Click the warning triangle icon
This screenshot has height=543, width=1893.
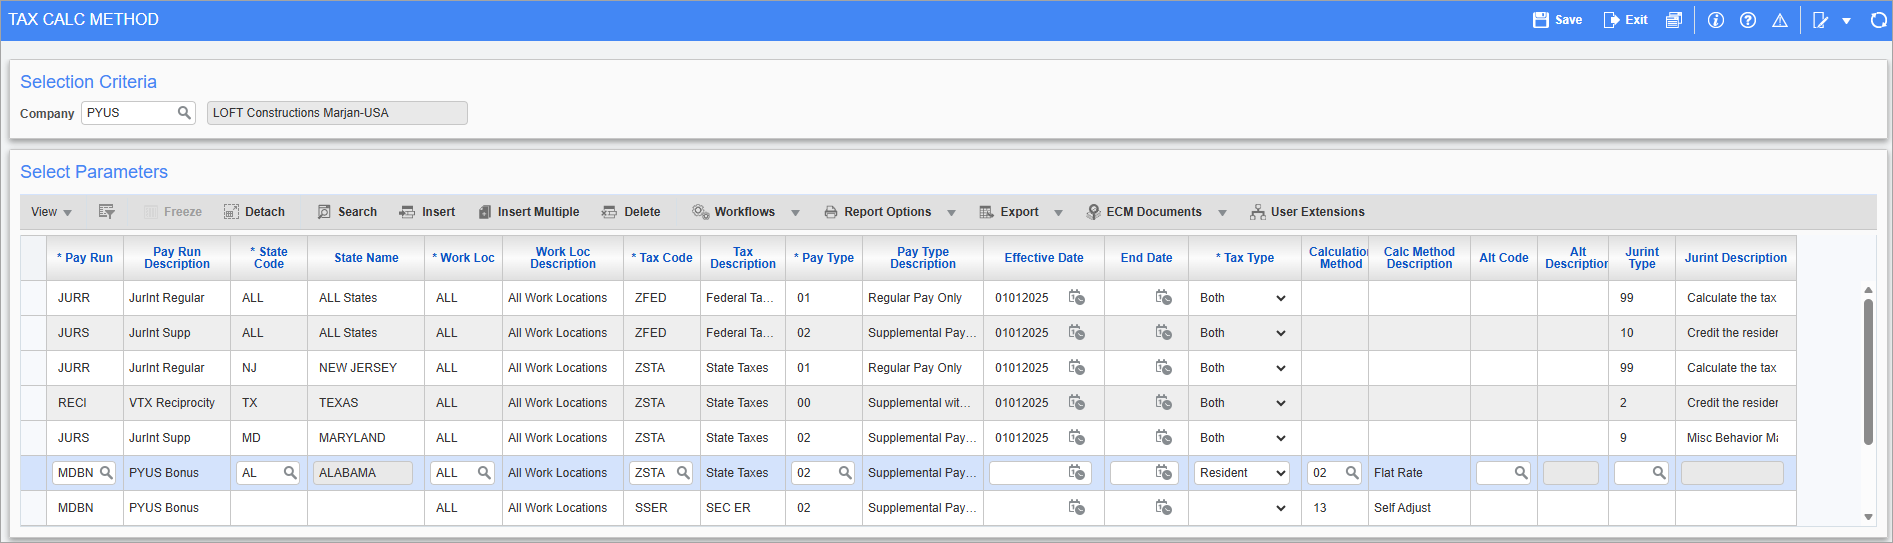tap(1780, 20)
